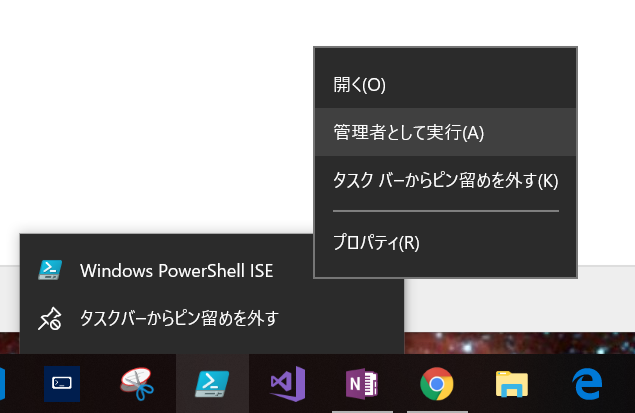The height and width of the screenshot is (413, 635).
Task: Open プロパティ(R) from the context menu
Action: (x=445, y=242)
